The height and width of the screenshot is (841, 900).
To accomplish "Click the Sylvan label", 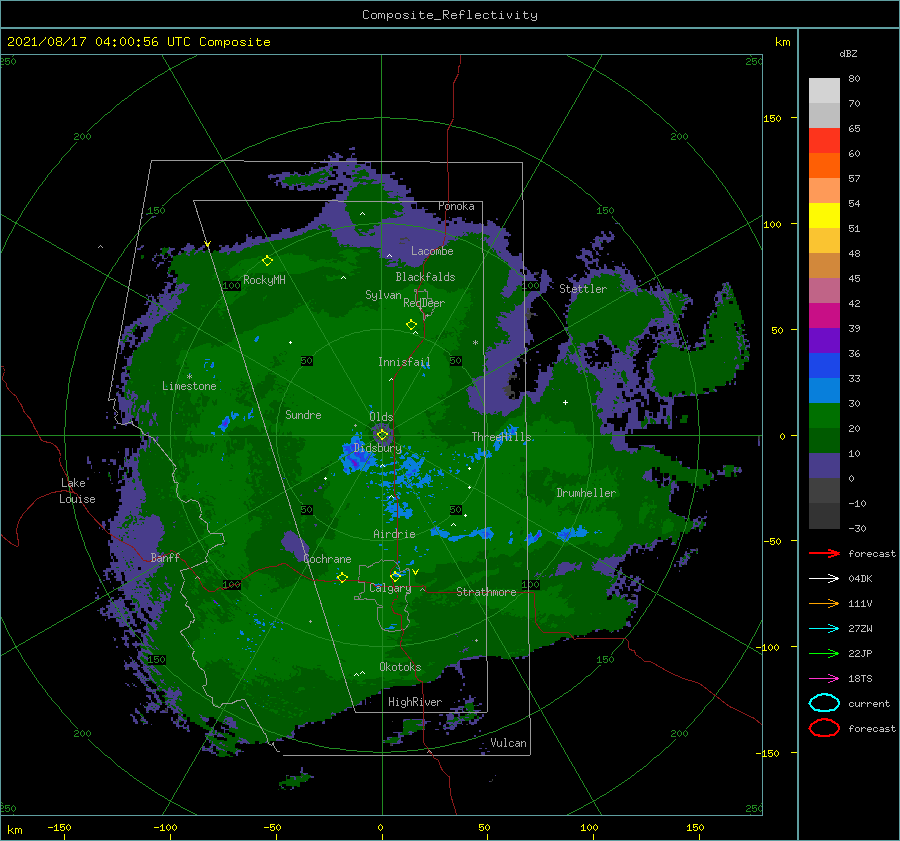I will tap(383, 295).
